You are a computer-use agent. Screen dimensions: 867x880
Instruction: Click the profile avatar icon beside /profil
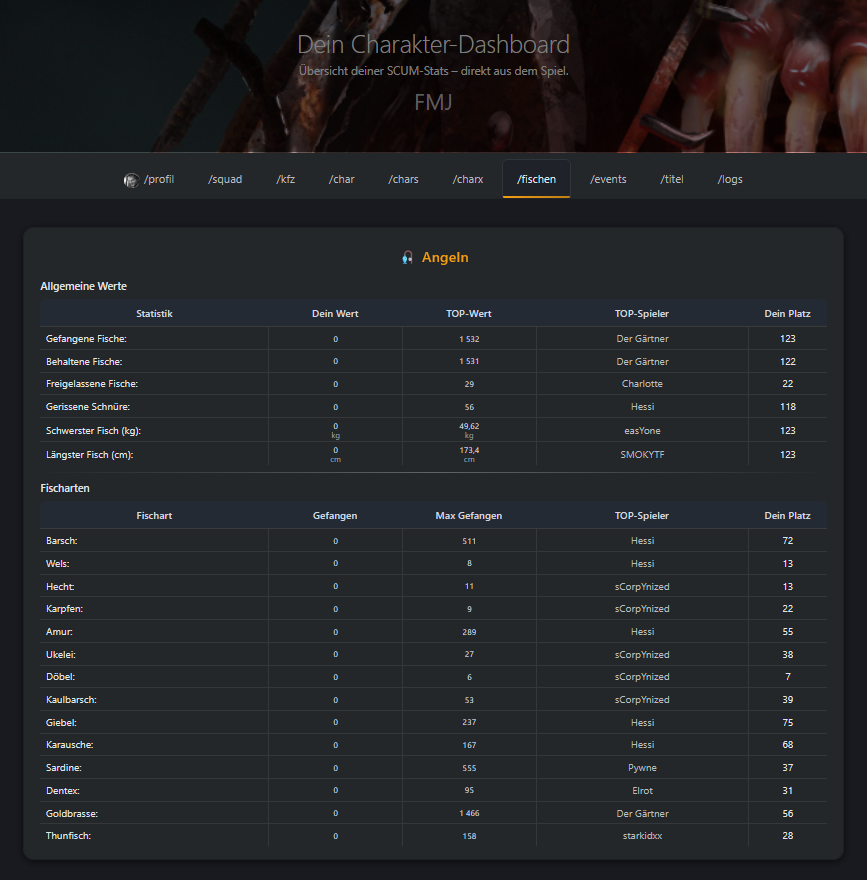(131, 179)
